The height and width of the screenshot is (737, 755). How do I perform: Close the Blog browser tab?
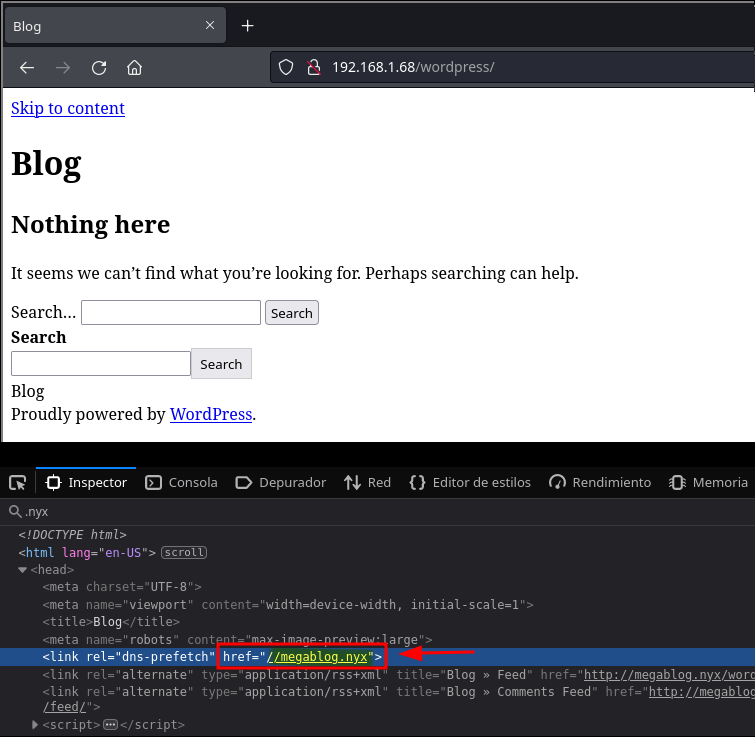tap(210, 26)
